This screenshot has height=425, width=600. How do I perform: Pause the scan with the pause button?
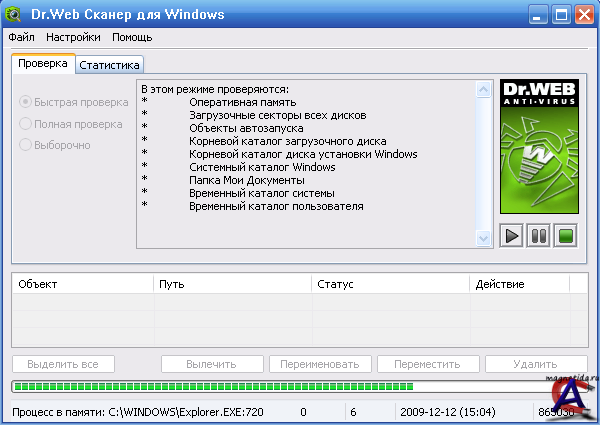click(x=538, y=236)
